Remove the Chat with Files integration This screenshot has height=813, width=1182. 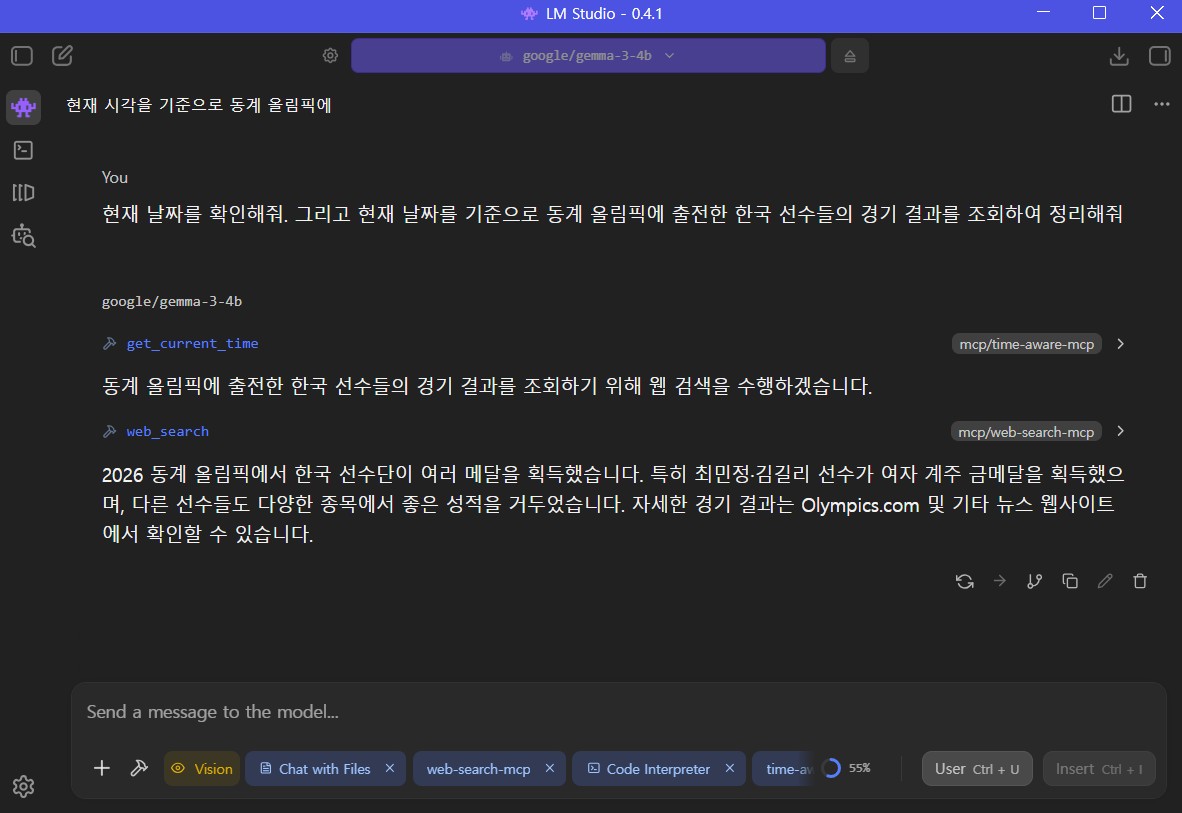390,769
